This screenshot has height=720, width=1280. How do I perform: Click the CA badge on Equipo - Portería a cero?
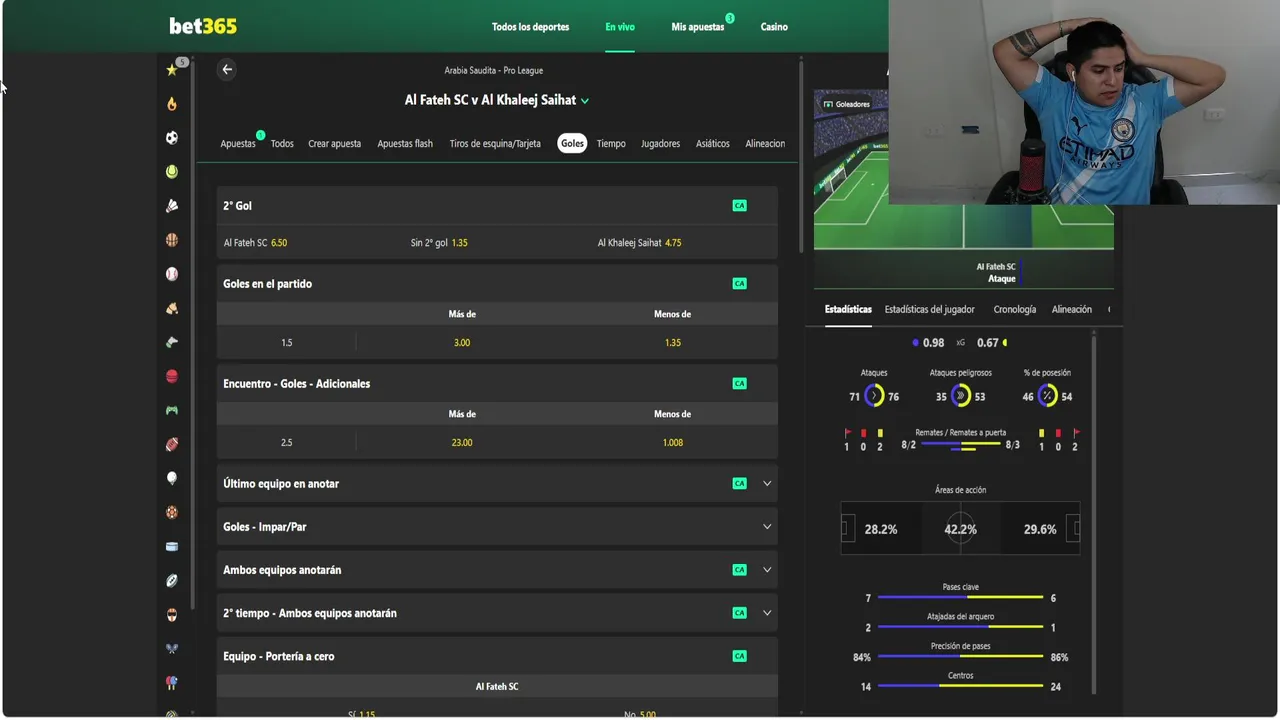[x=739, y=656]
